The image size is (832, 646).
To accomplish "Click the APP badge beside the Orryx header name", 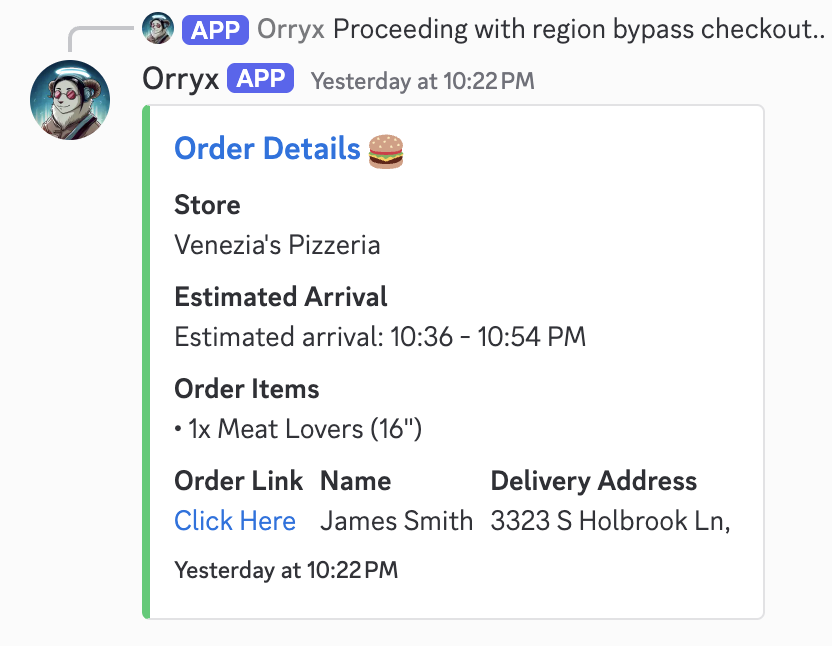I will [260, 79].
